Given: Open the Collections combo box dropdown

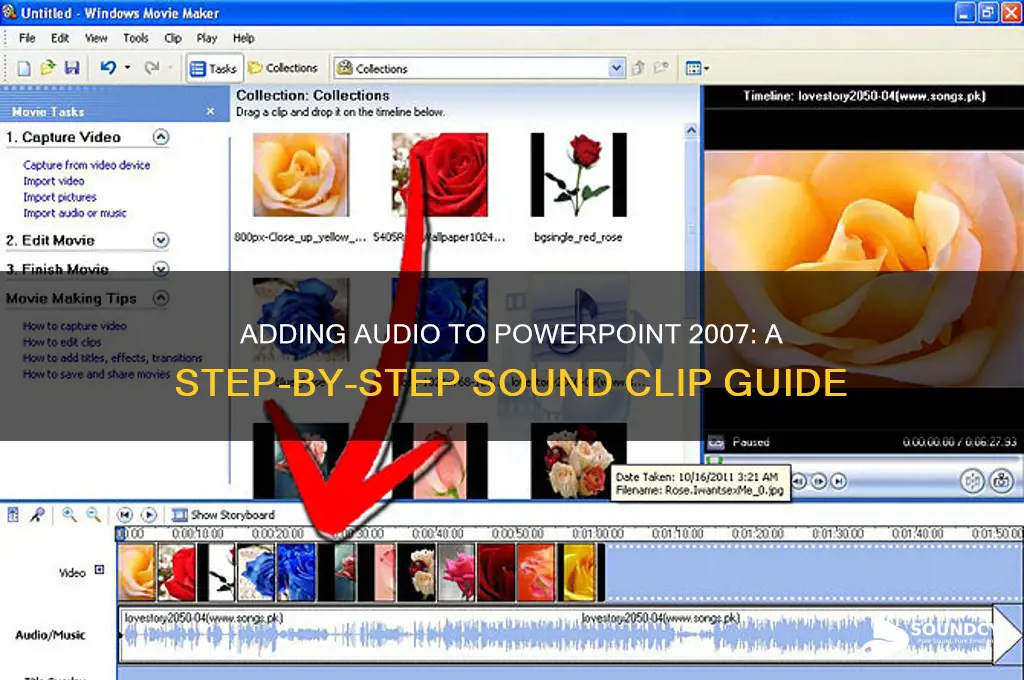Looking at the screenshot, I should pos(615,68).
